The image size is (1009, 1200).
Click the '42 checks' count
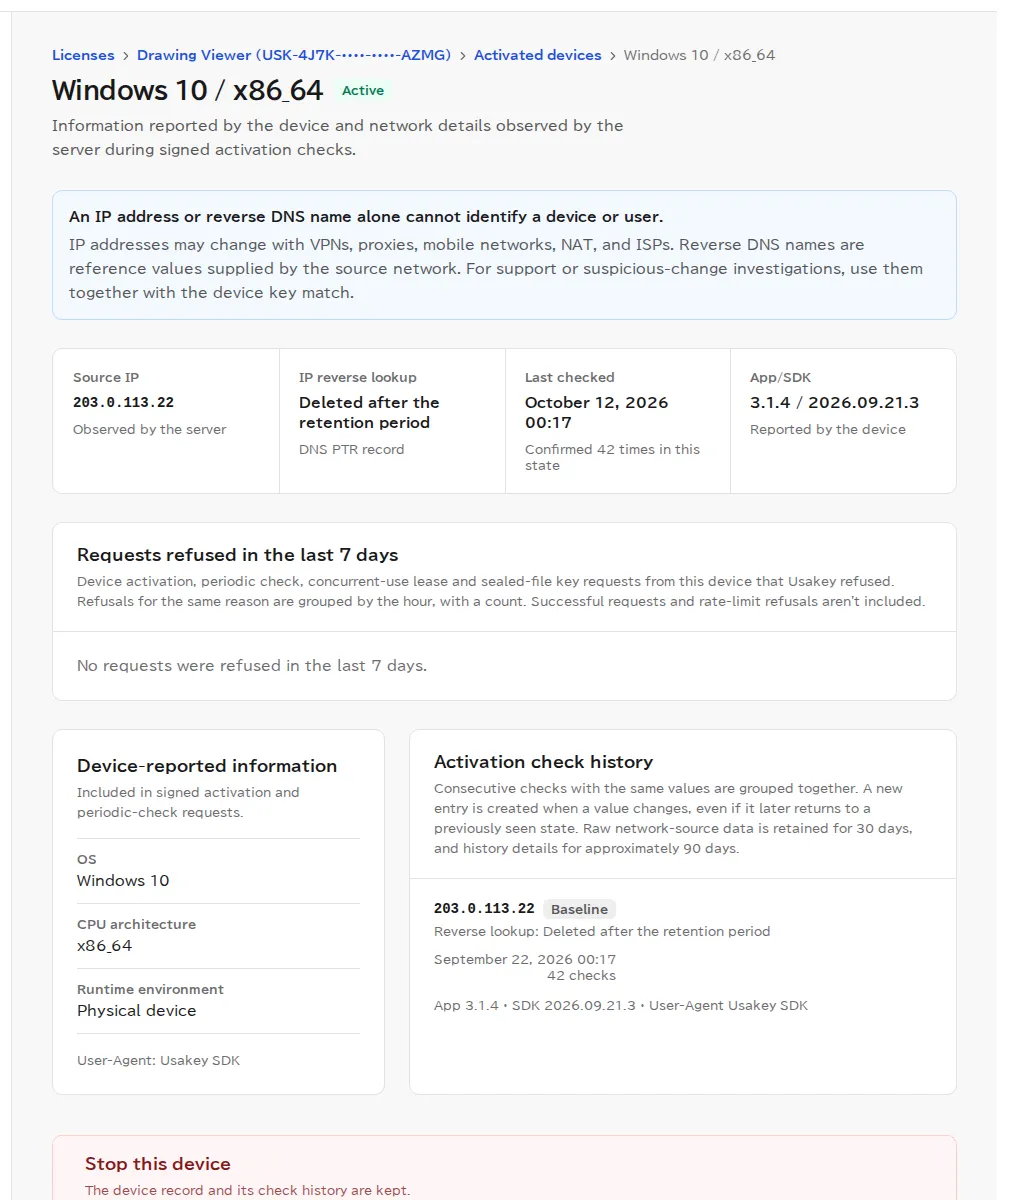coord(581,975)
